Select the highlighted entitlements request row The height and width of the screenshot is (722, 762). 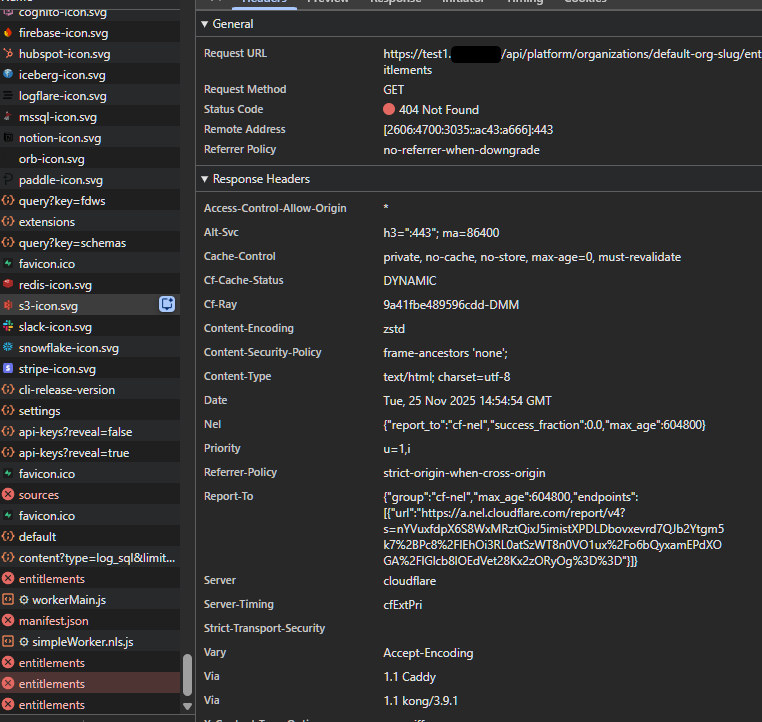(x=90, y=683)
